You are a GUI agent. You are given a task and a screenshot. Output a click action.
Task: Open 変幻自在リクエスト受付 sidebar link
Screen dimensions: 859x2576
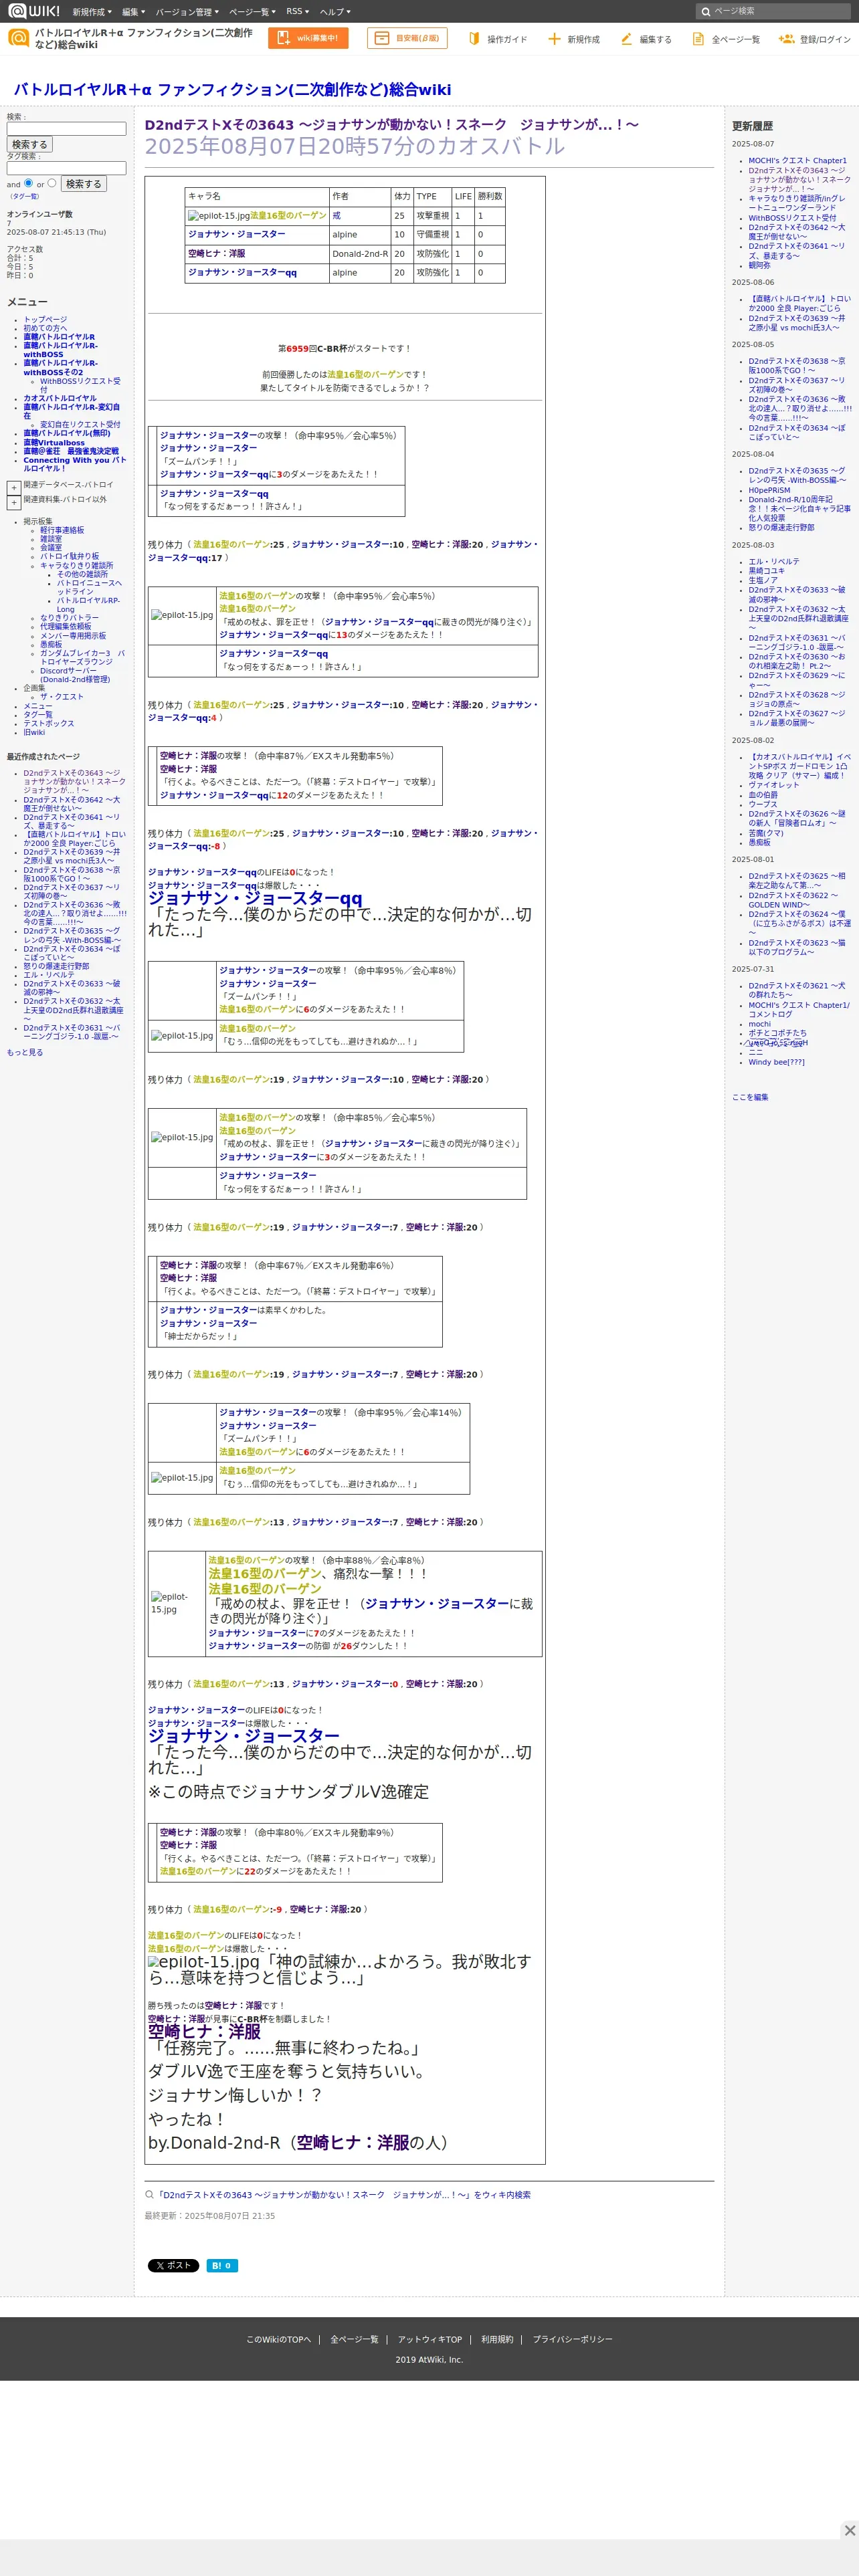click(80, 425)
